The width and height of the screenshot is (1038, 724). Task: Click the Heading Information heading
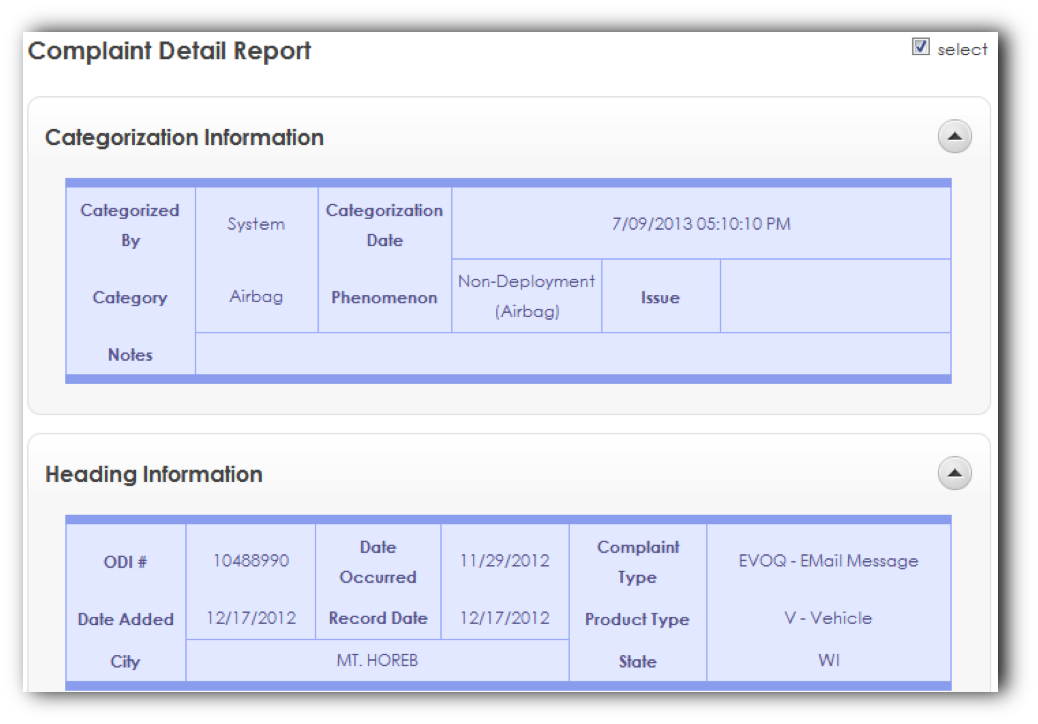[x=154, y=475]
